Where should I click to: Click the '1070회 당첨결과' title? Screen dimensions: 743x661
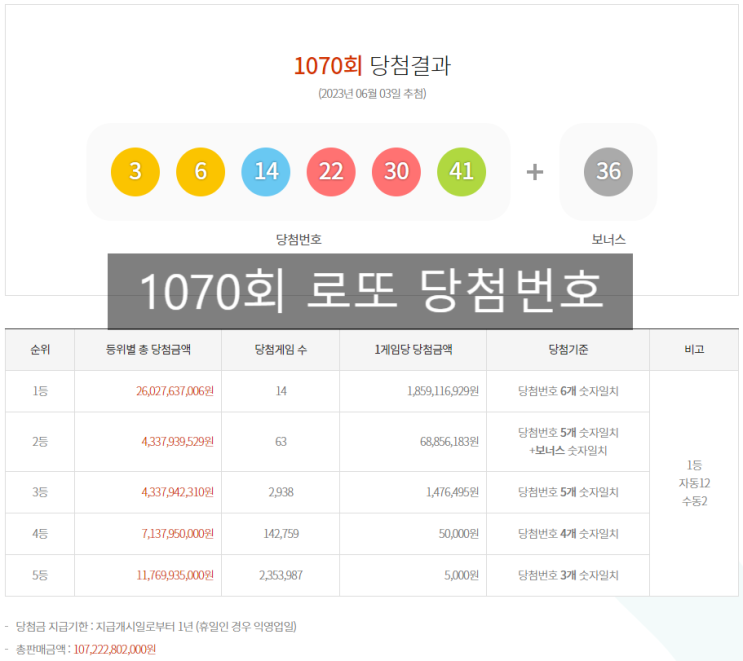pyautogui.click(x=372, y=65)
